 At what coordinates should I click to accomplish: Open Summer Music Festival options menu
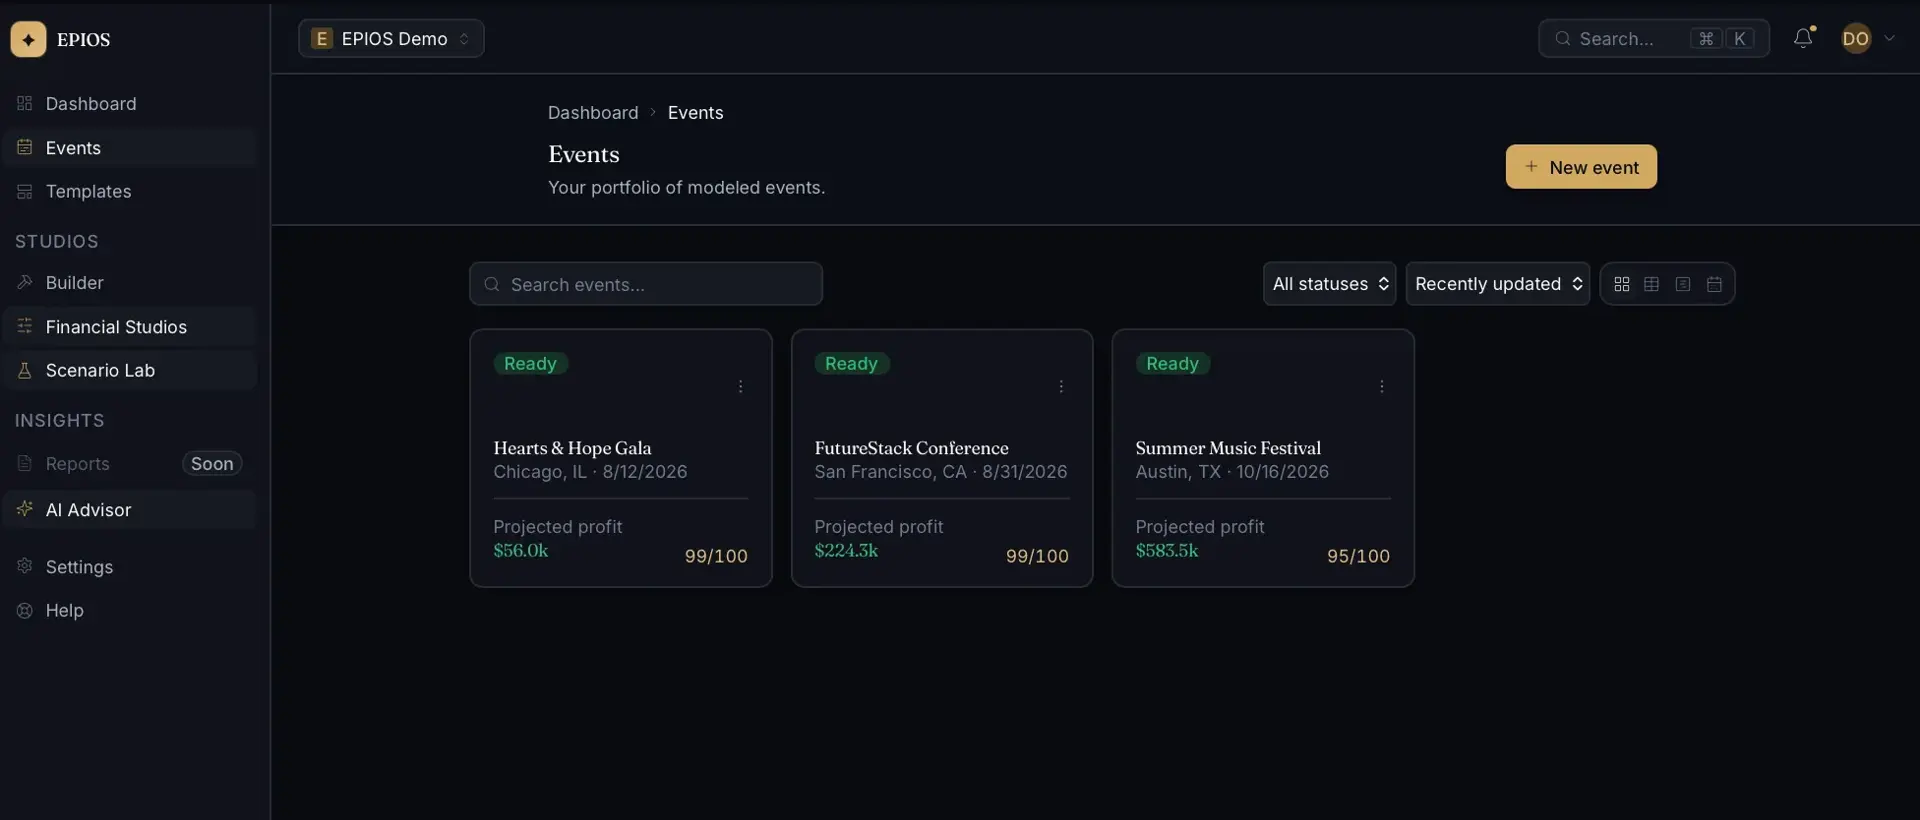tap(1382, 386)
